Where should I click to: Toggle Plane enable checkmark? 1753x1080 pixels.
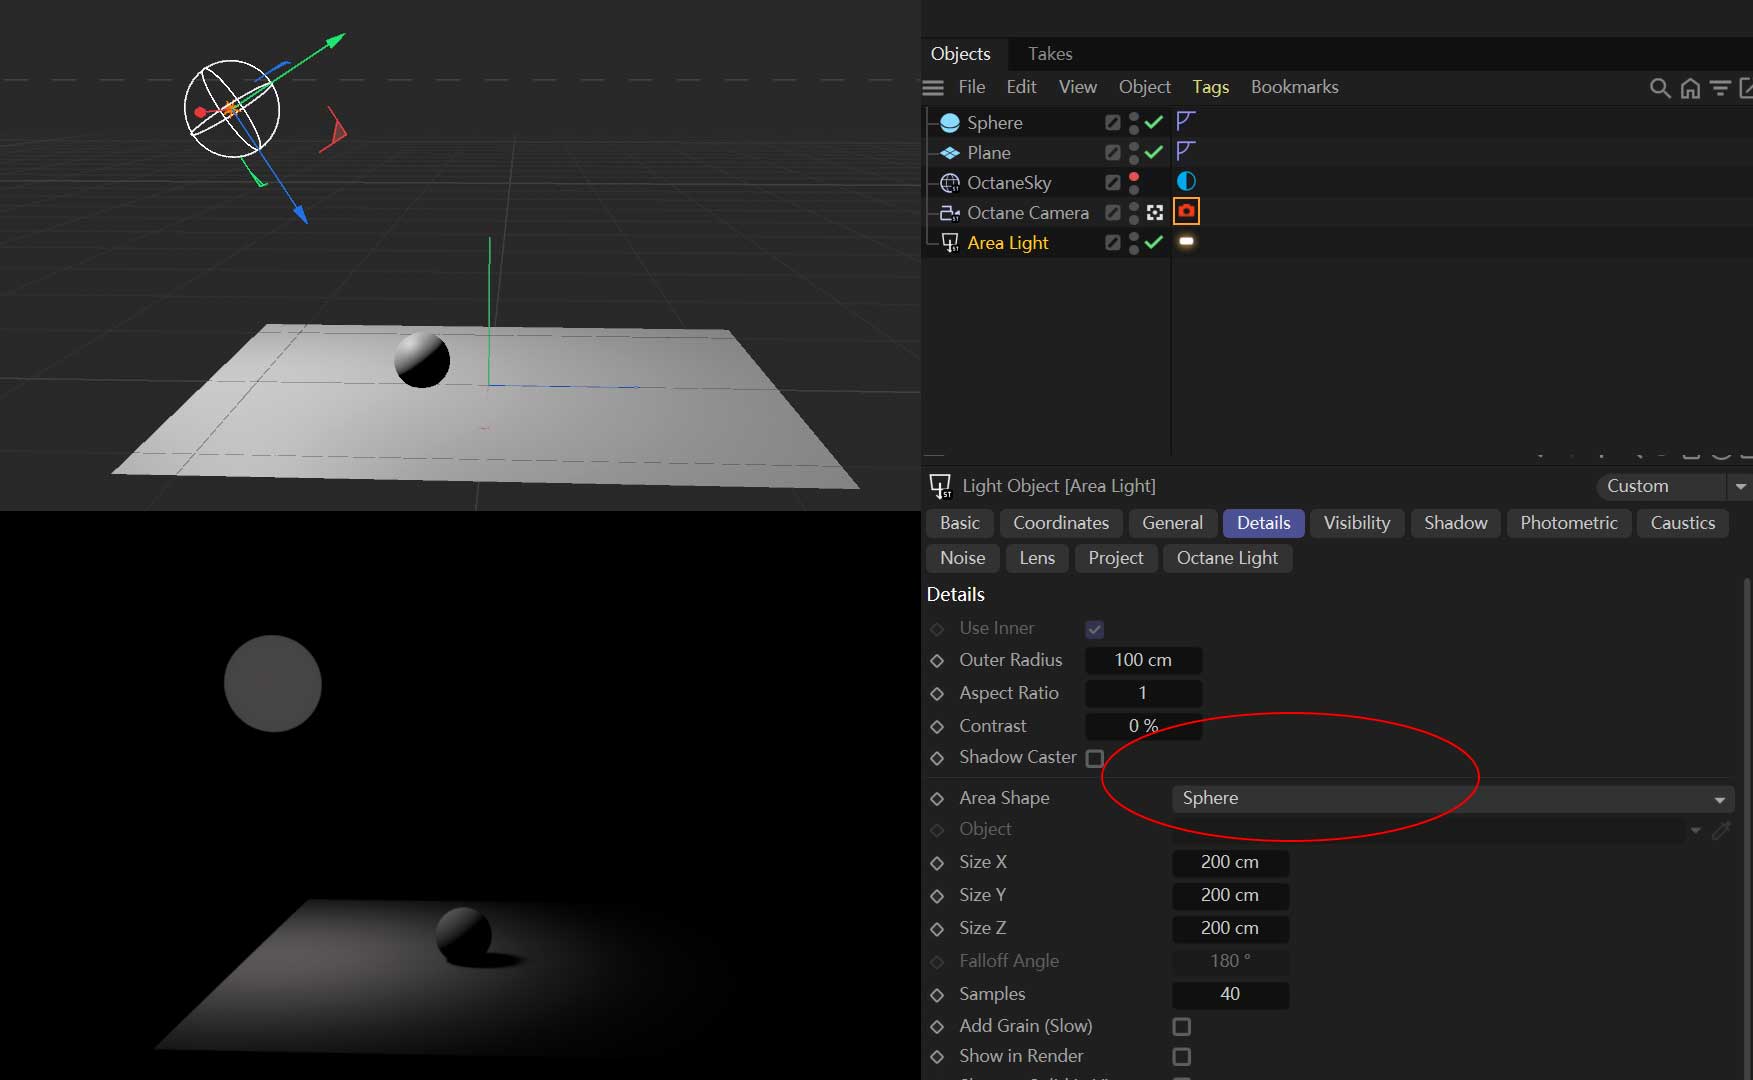(x=1154, y=152)
